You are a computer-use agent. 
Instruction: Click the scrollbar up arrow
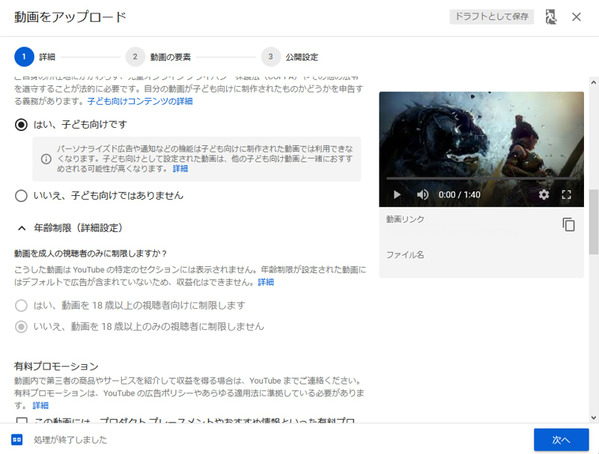point(593,82)
